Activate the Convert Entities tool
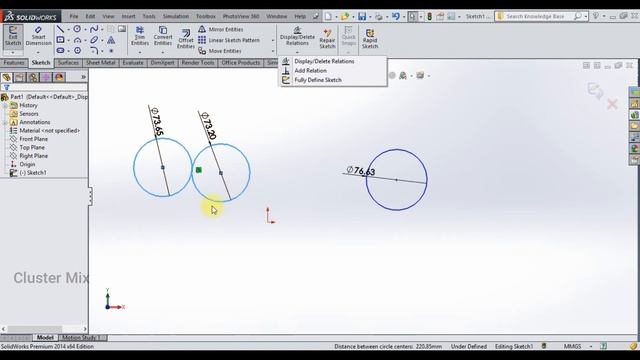 pyautogui.click(x=163, y=36)
